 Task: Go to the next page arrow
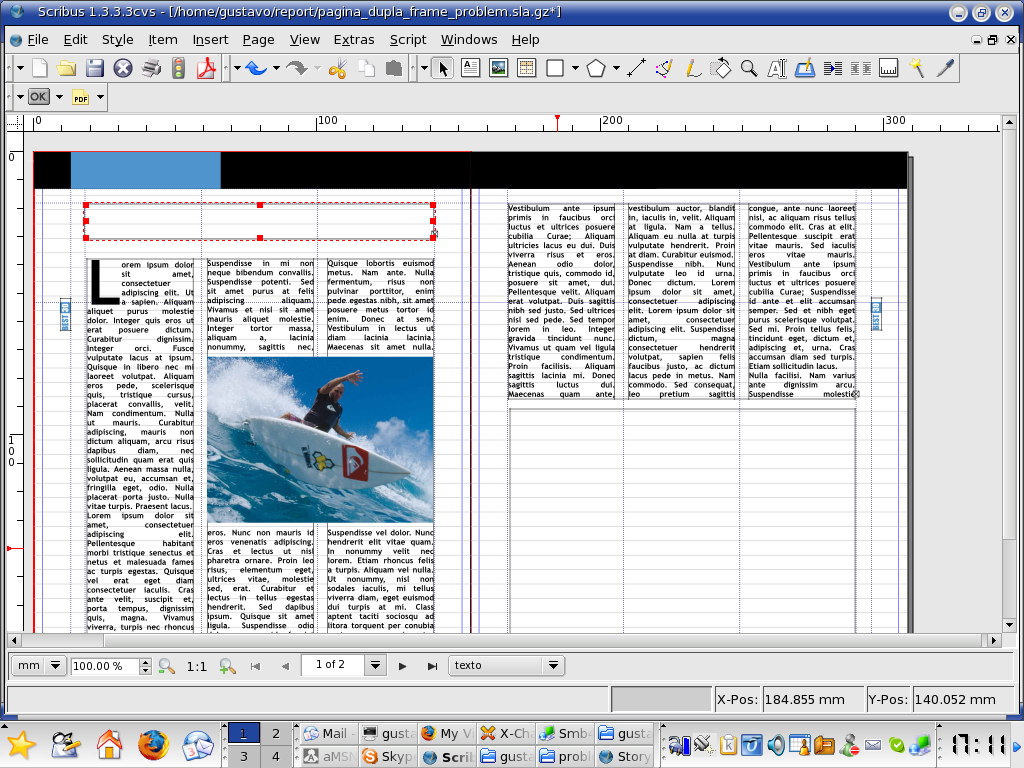[403, 665]
